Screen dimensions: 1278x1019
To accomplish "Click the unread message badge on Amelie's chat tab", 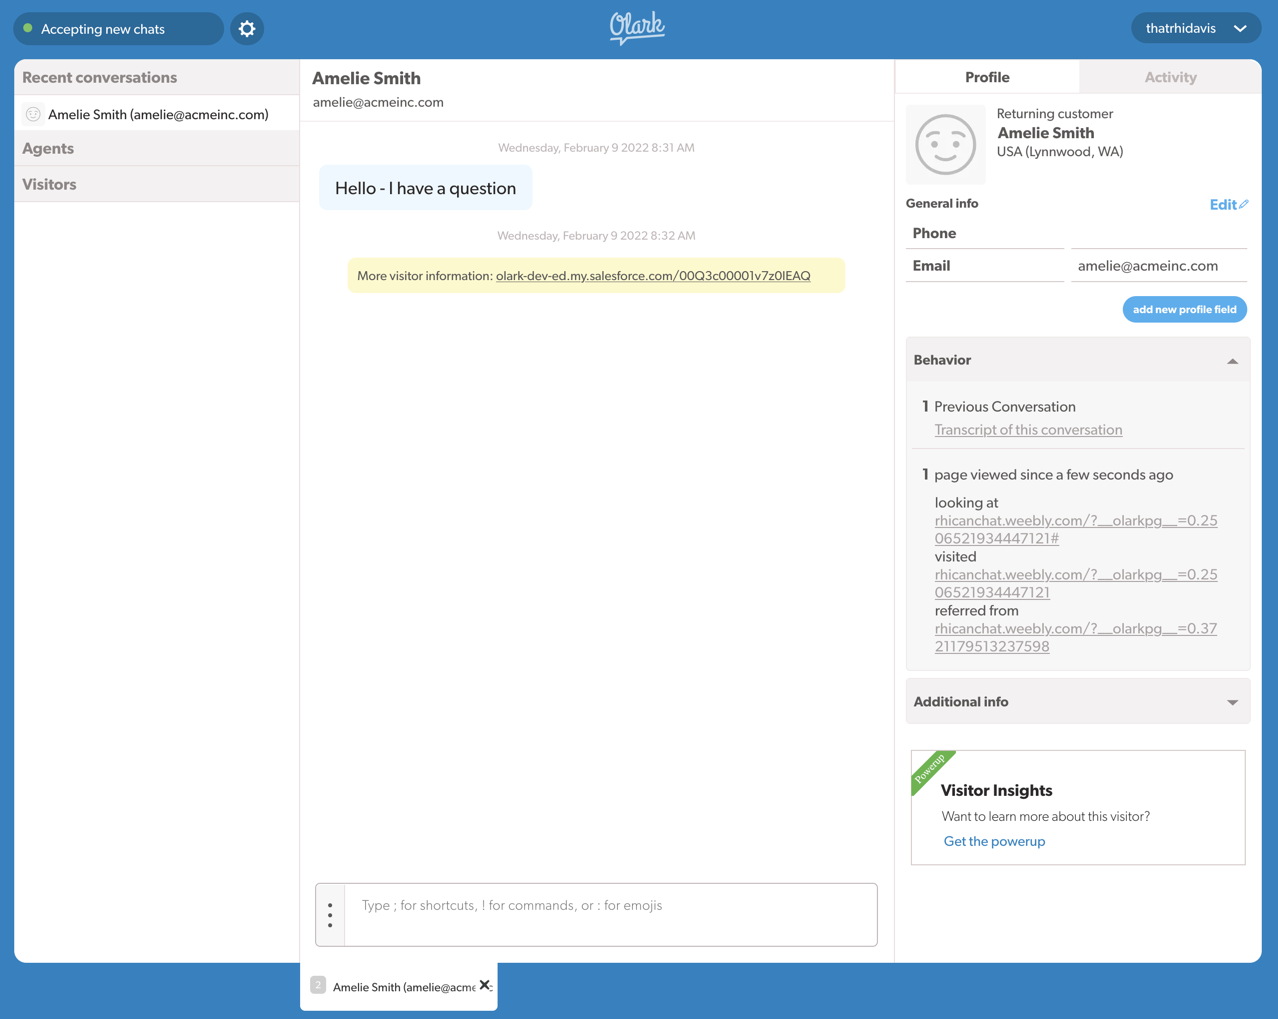I will (x=317, y=984).
